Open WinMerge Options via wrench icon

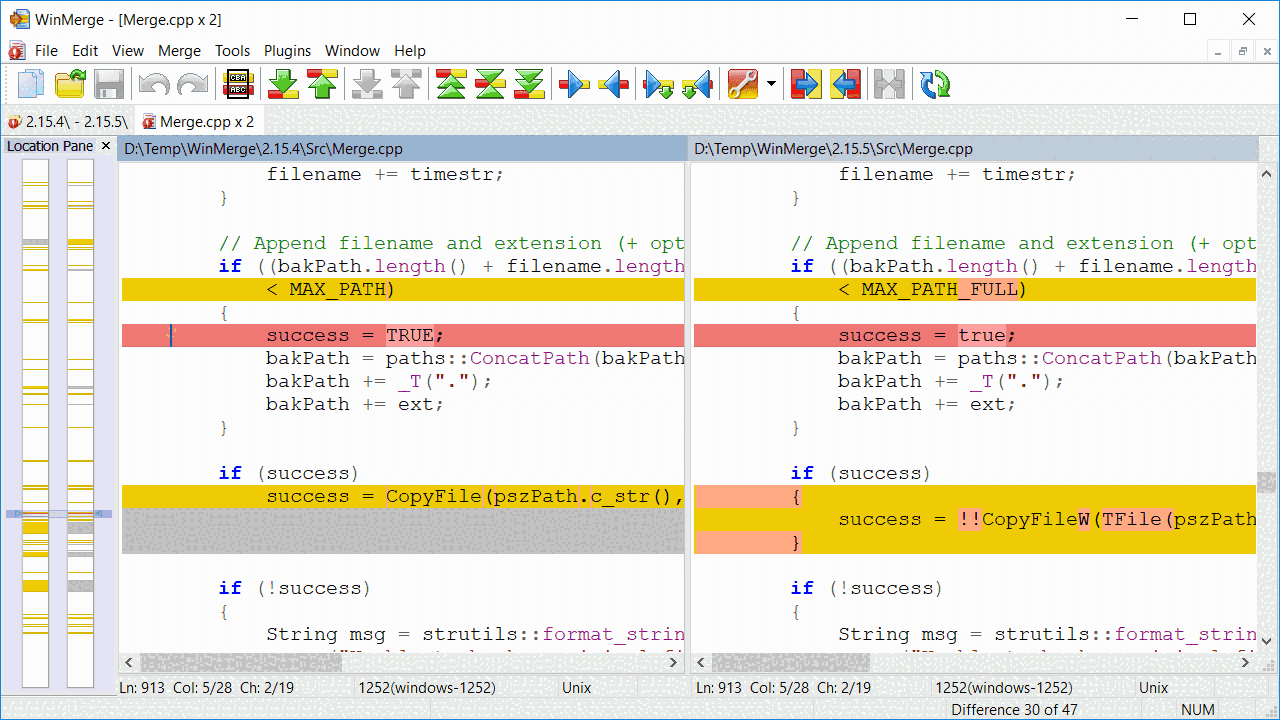(745, 84)
